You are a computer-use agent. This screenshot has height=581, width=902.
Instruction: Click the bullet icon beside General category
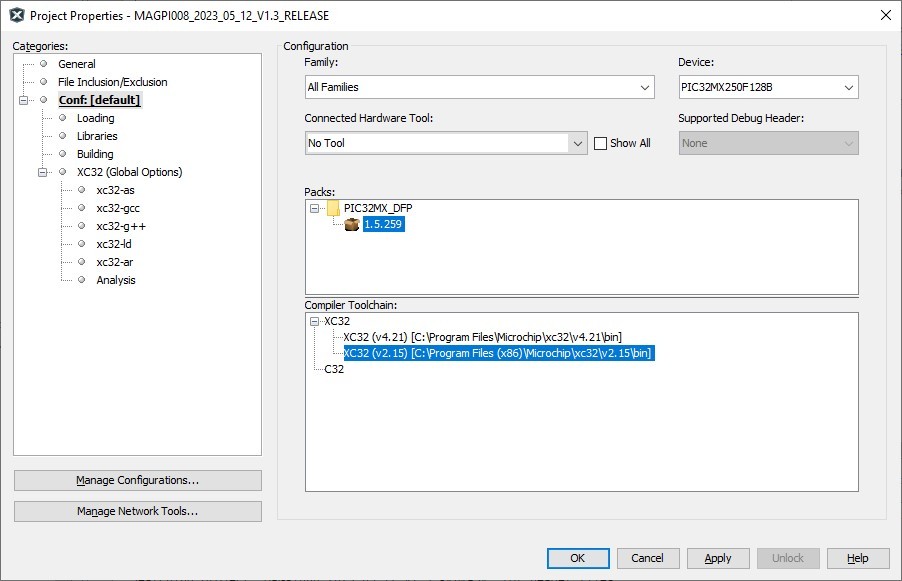tap(43, 64)
